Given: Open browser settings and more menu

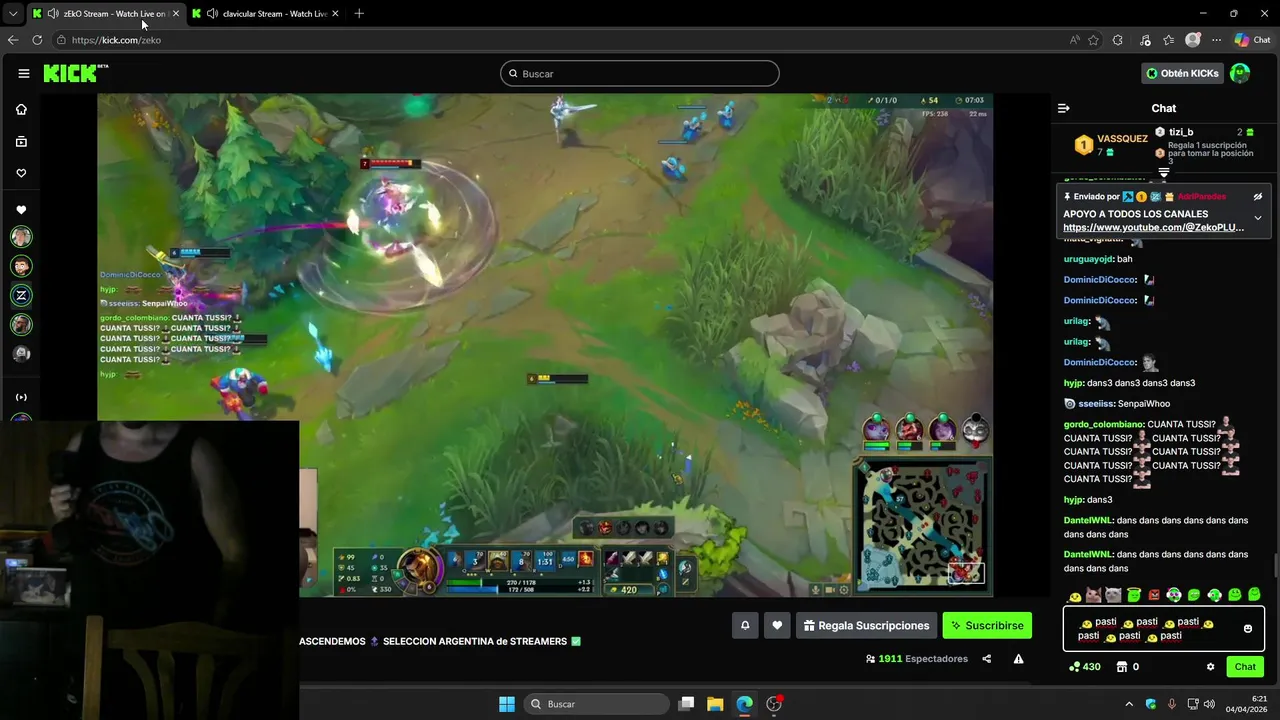Looking at the screenshot, I should 1216,40.
